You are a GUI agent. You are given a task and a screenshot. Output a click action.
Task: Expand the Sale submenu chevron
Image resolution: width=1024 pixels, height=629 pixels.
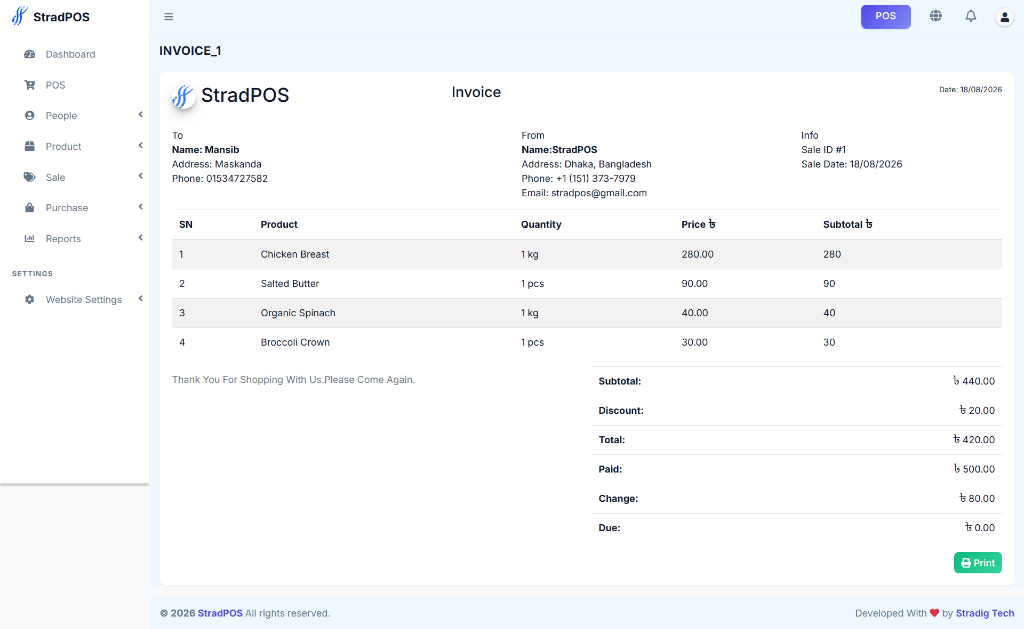pos(140,176)
